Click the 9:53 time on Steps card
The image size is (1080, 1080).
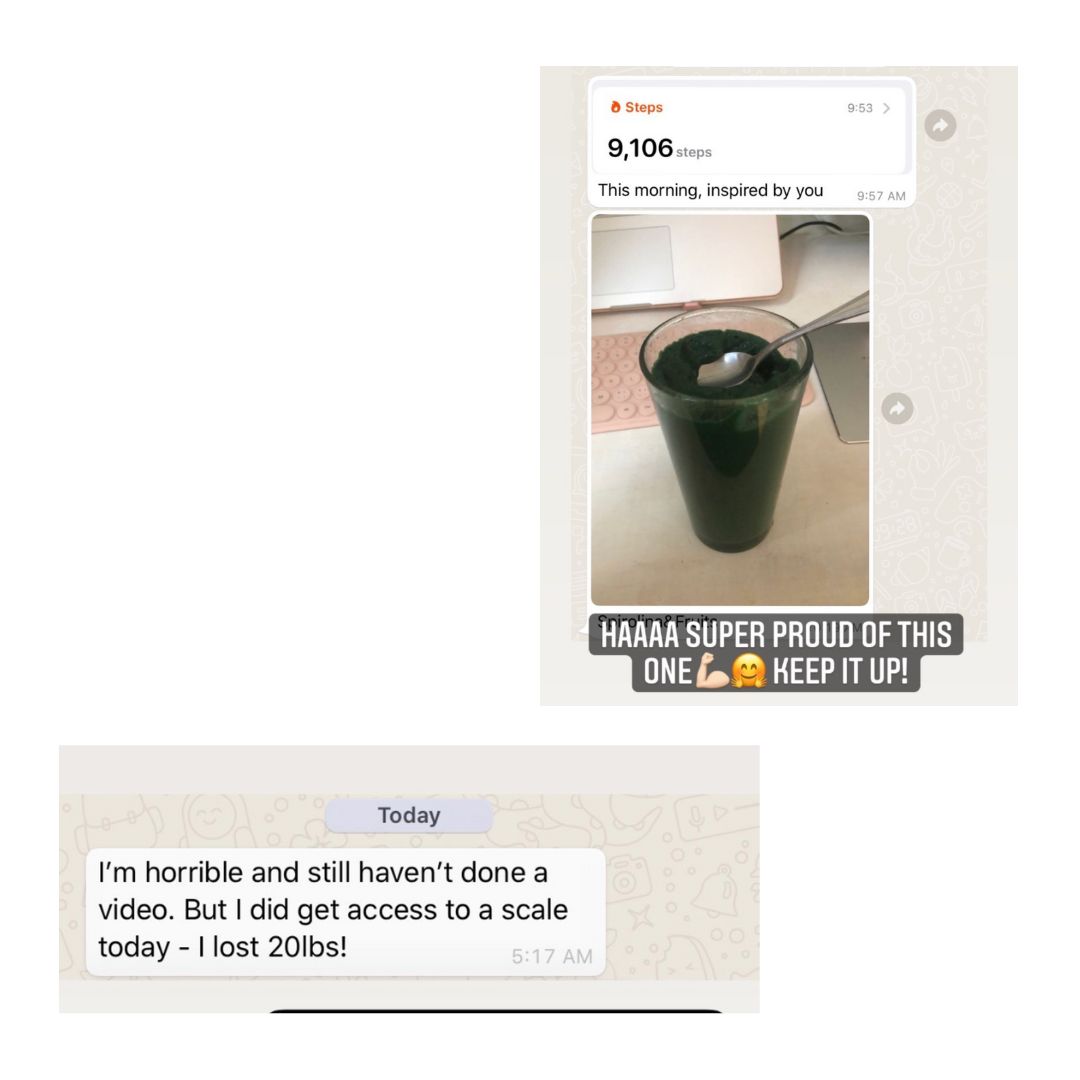click(x=860, y=108)
